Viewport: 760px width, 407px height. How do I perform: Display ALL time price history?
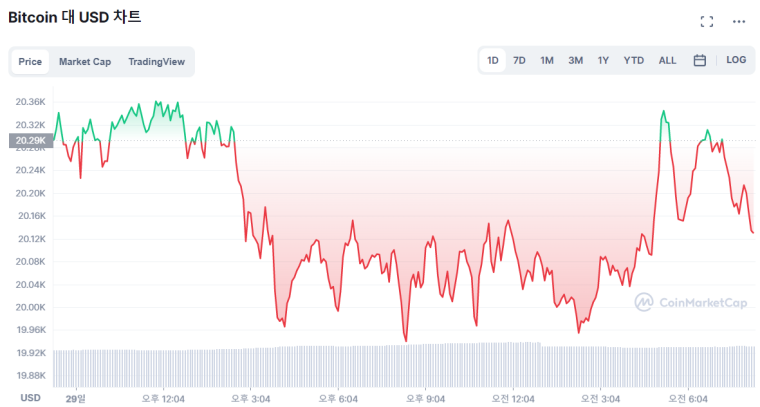click(x=667, y=60)
